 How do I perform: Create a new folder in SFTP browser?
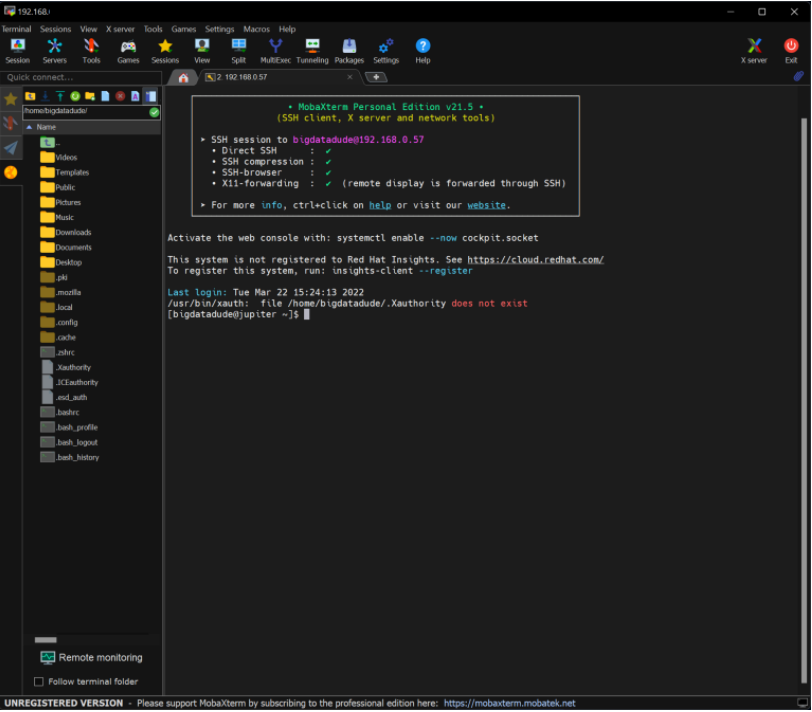tap(90, 96)
